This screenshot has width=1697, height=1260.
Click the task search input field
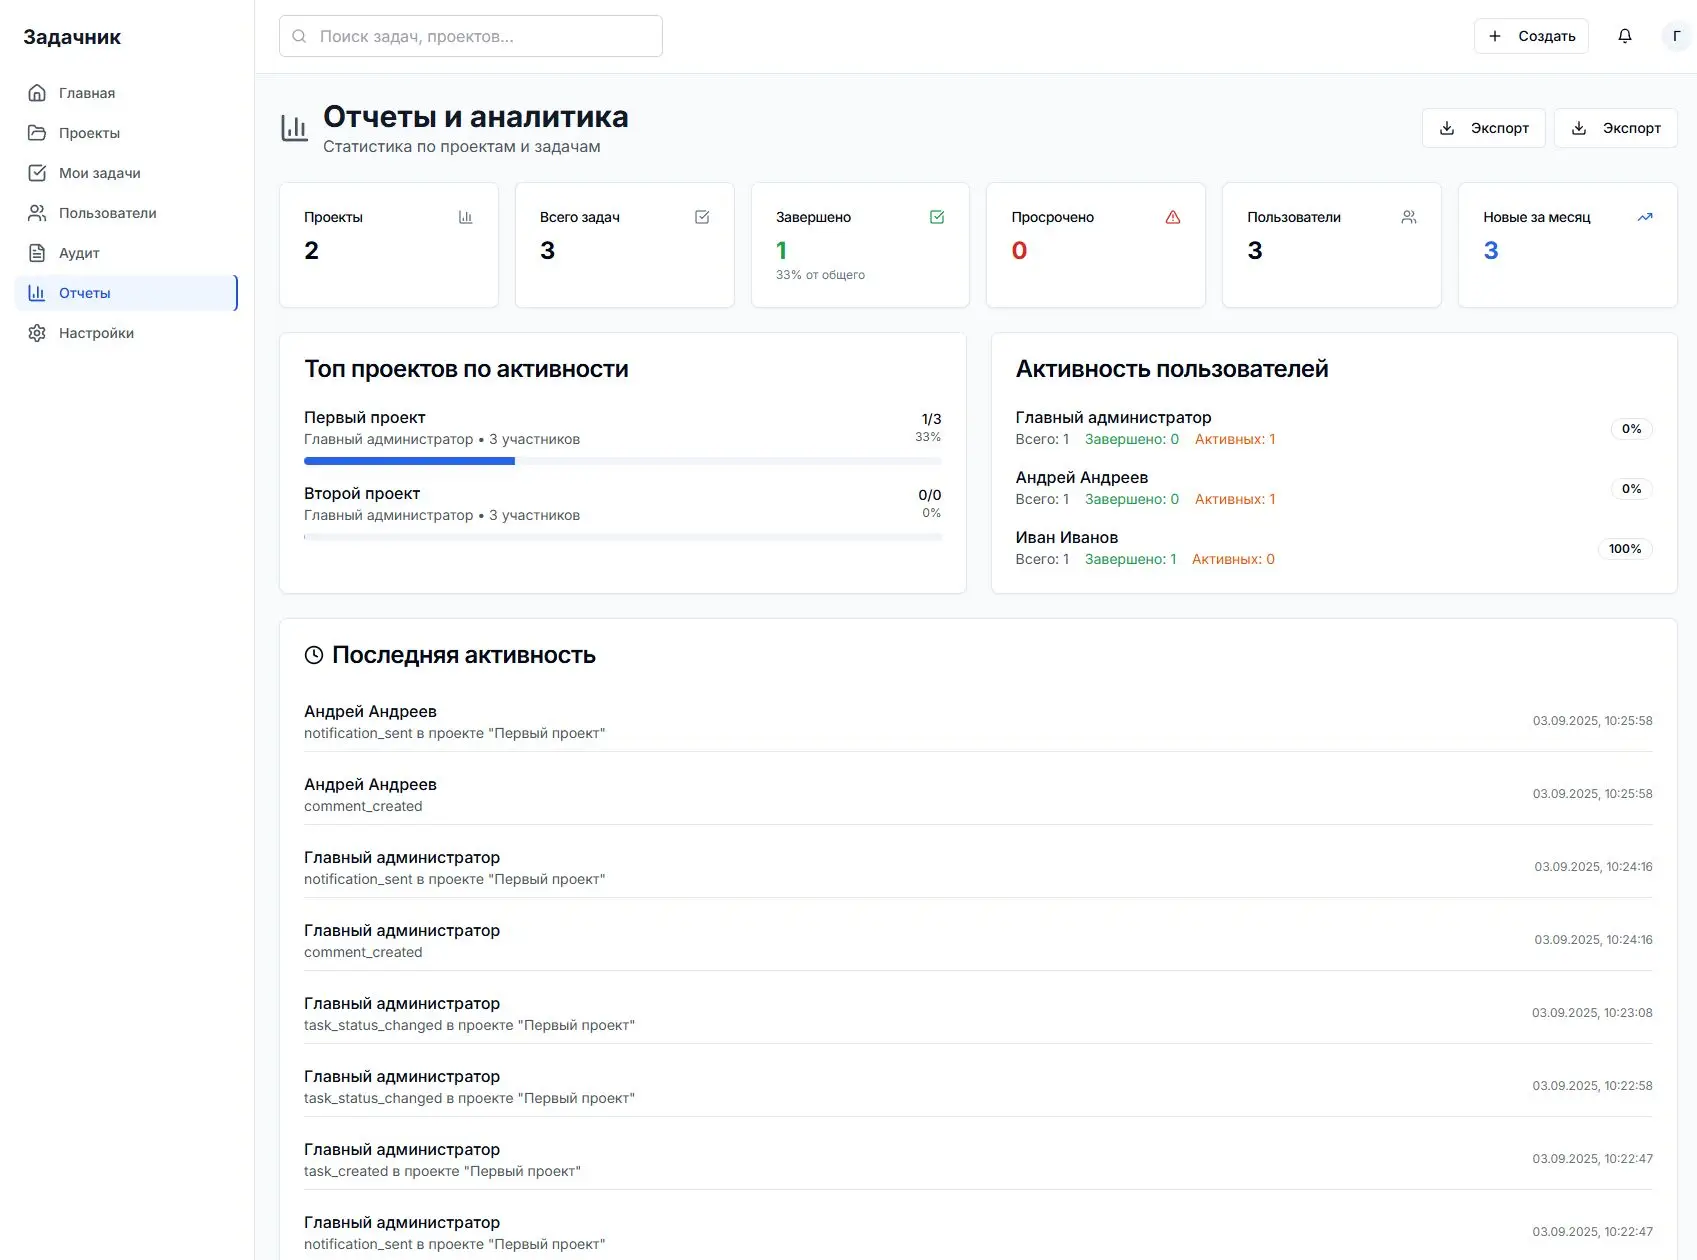[x=470, y=35]
